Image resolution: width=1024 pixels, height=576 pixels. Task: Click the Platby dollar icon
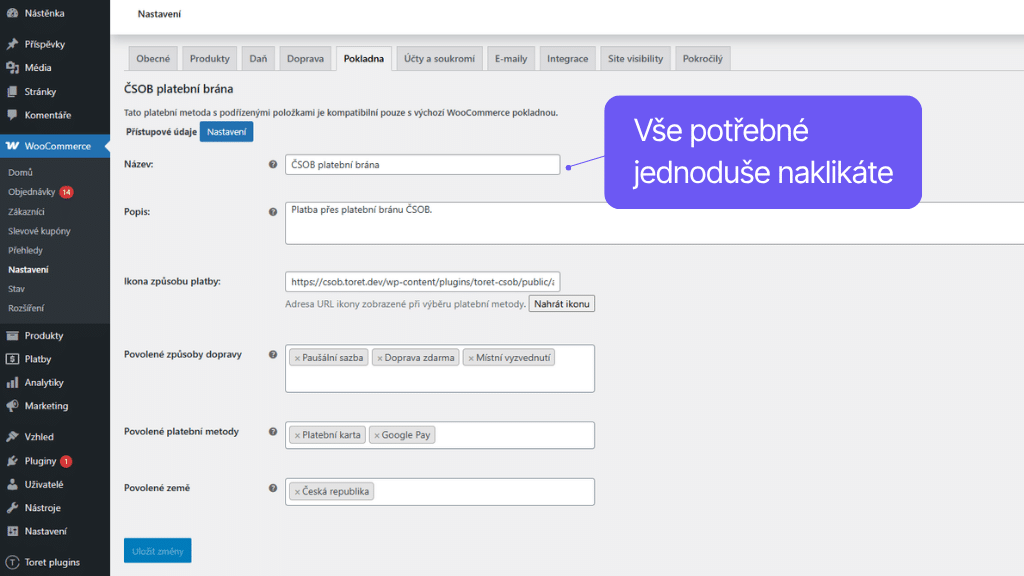12,359
